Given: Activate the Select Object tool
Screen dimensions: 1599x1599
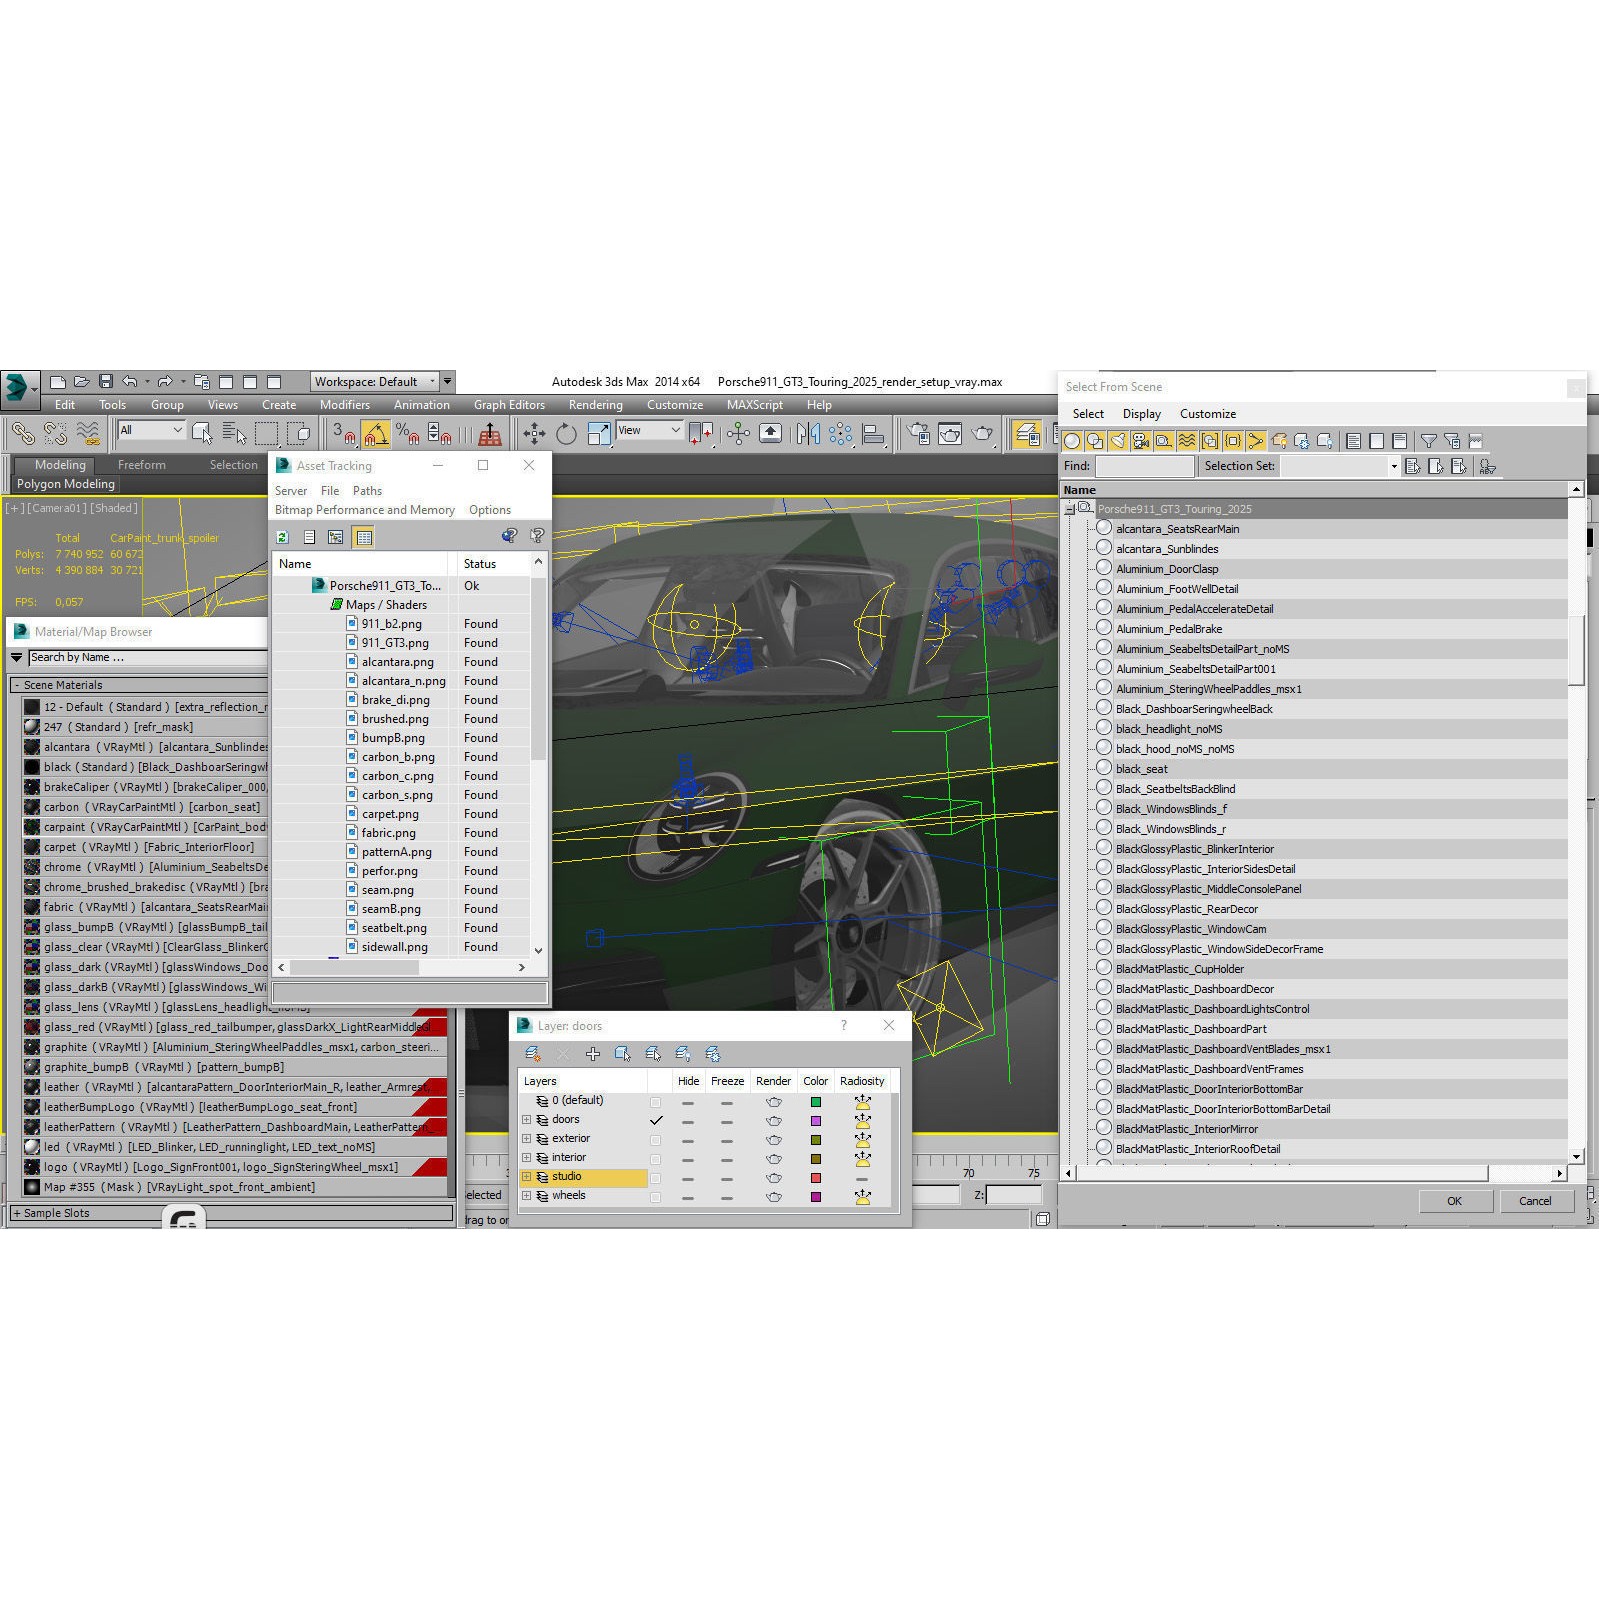Looking at the screenshot, I should pos(202,433).
